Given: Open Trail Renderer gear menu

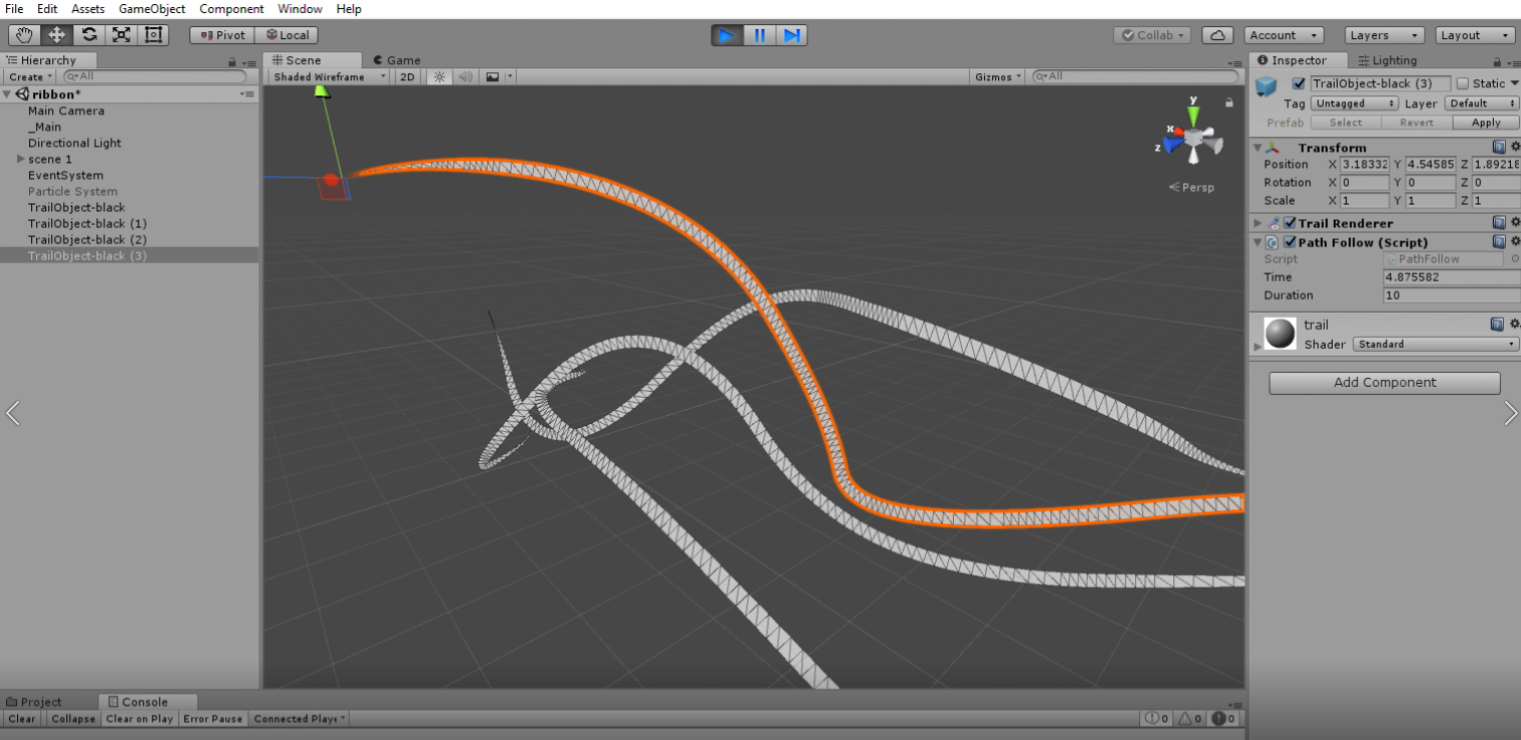Looking at the screenshot, I should [x=1514, y=223].
